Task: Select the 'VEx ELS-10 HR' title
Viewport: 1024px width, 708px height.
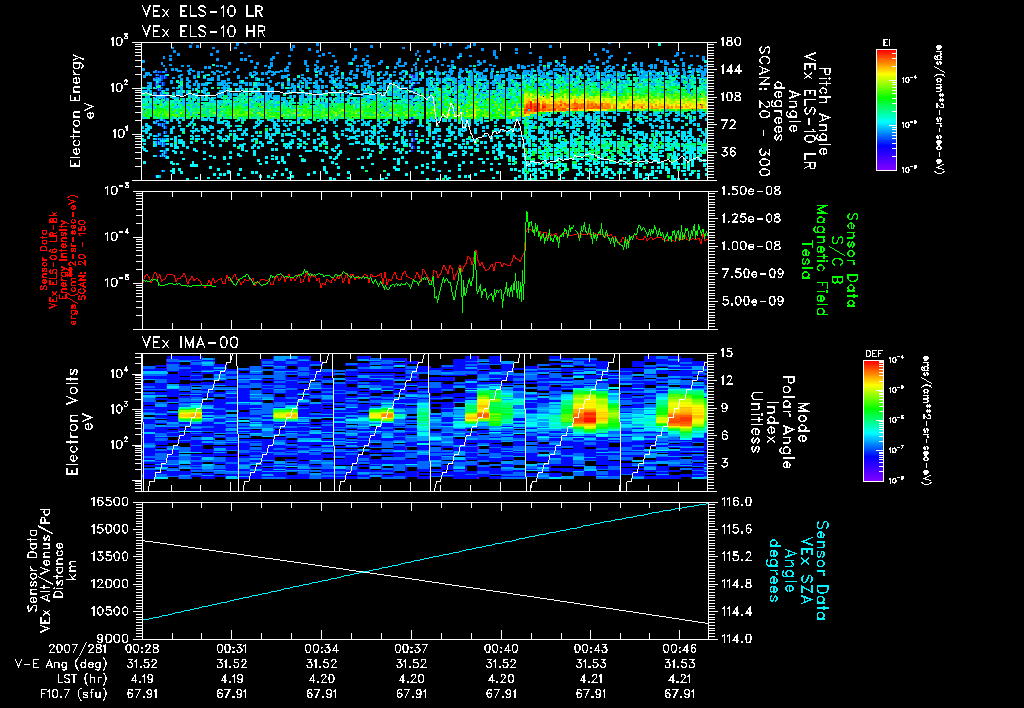Action: pos(203,31)
